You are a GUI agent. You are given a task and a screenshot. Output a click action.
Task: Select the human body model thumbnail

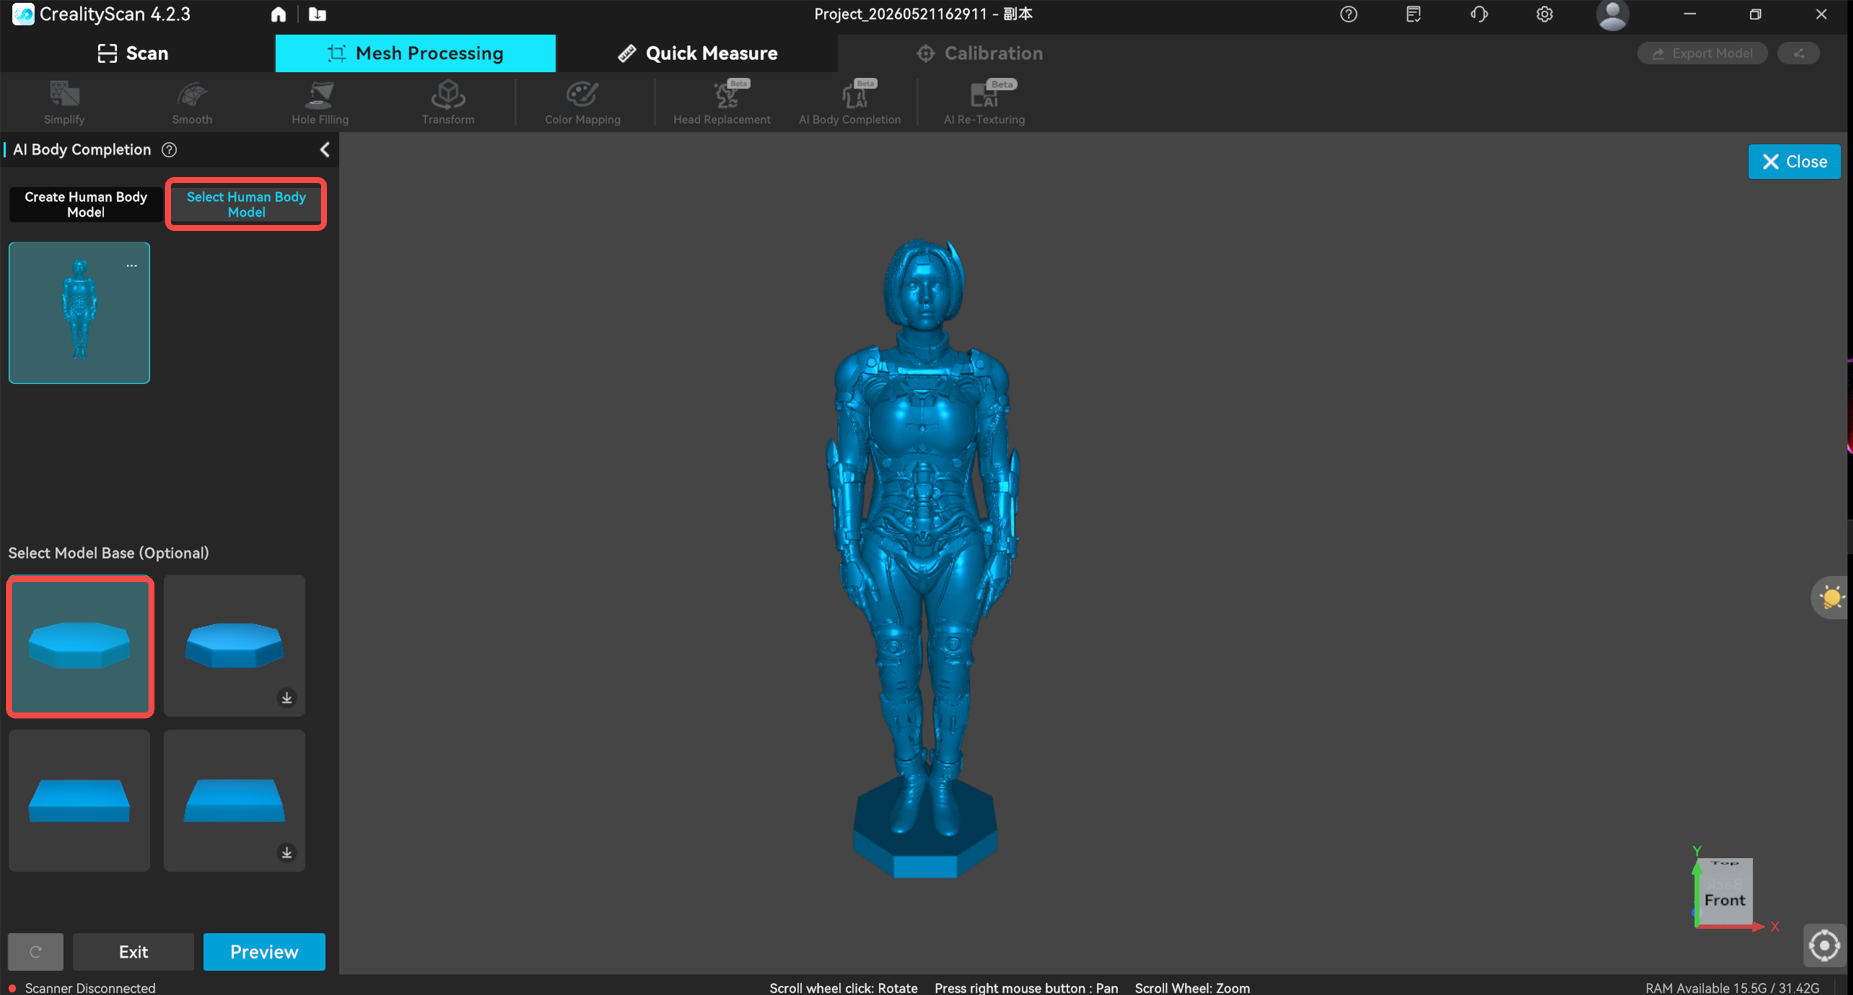(79, 313)
